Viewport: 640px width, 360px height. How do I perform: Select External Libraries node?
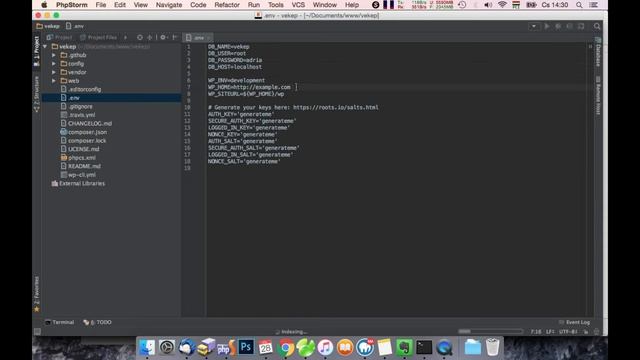point(78,183)
